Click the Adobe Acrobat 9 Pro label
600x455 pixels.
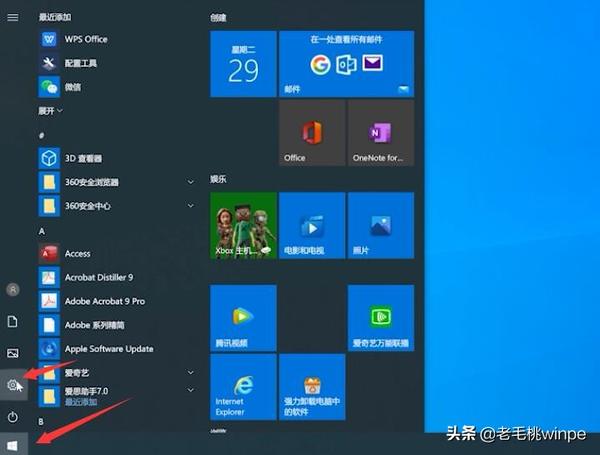tap(105, 301)
